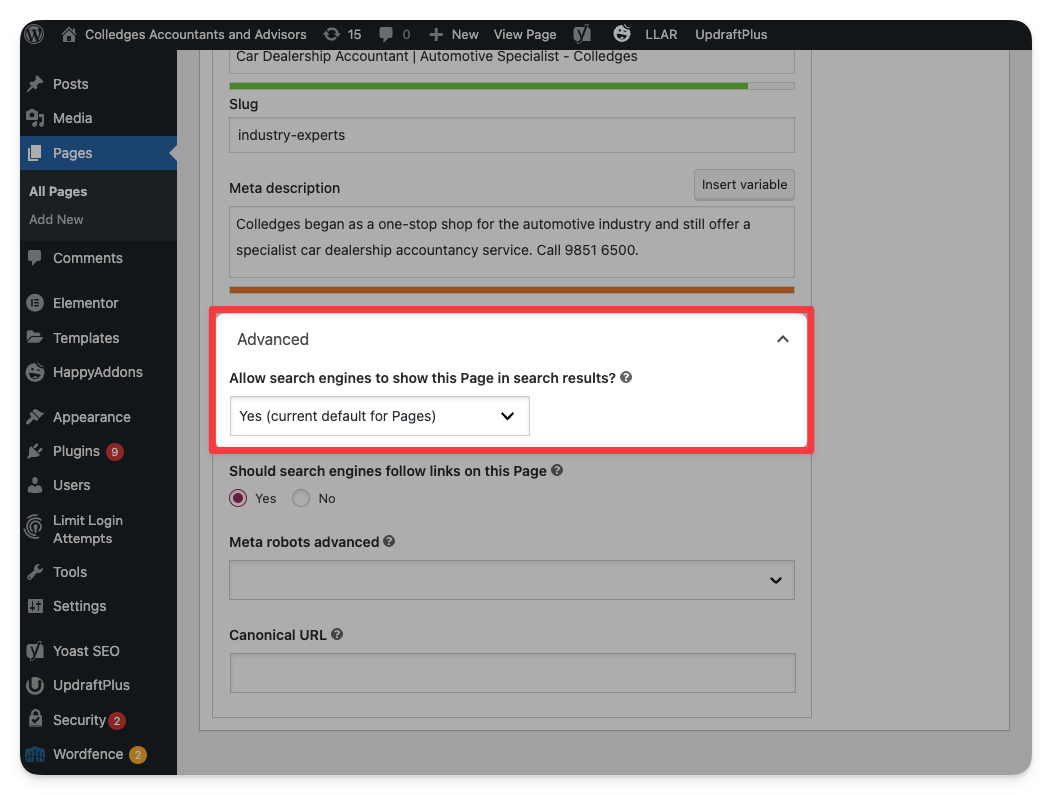Screen dimensions: 1052x795
Task: Select No for following links
Action: [x=301, y=498]
